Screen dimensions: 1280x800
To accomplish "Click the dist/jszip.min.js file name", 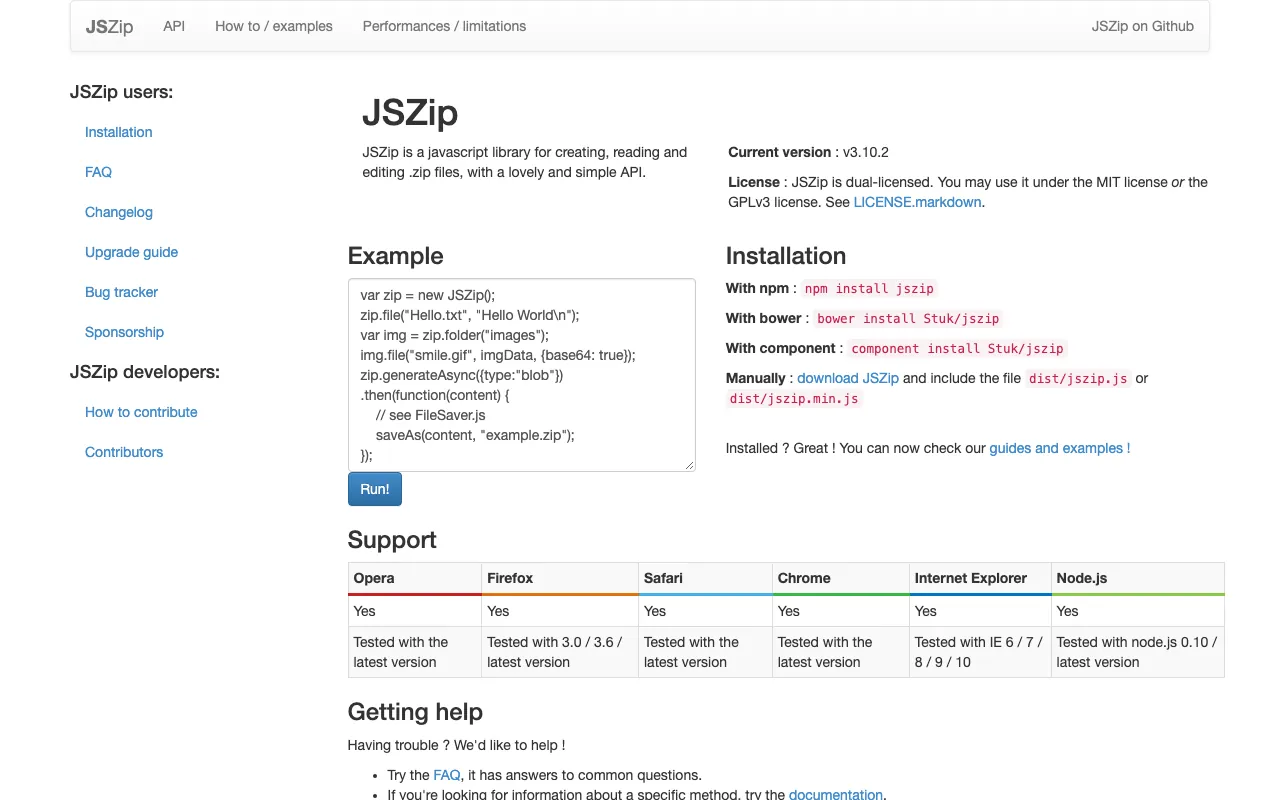I will click(794, 398).
